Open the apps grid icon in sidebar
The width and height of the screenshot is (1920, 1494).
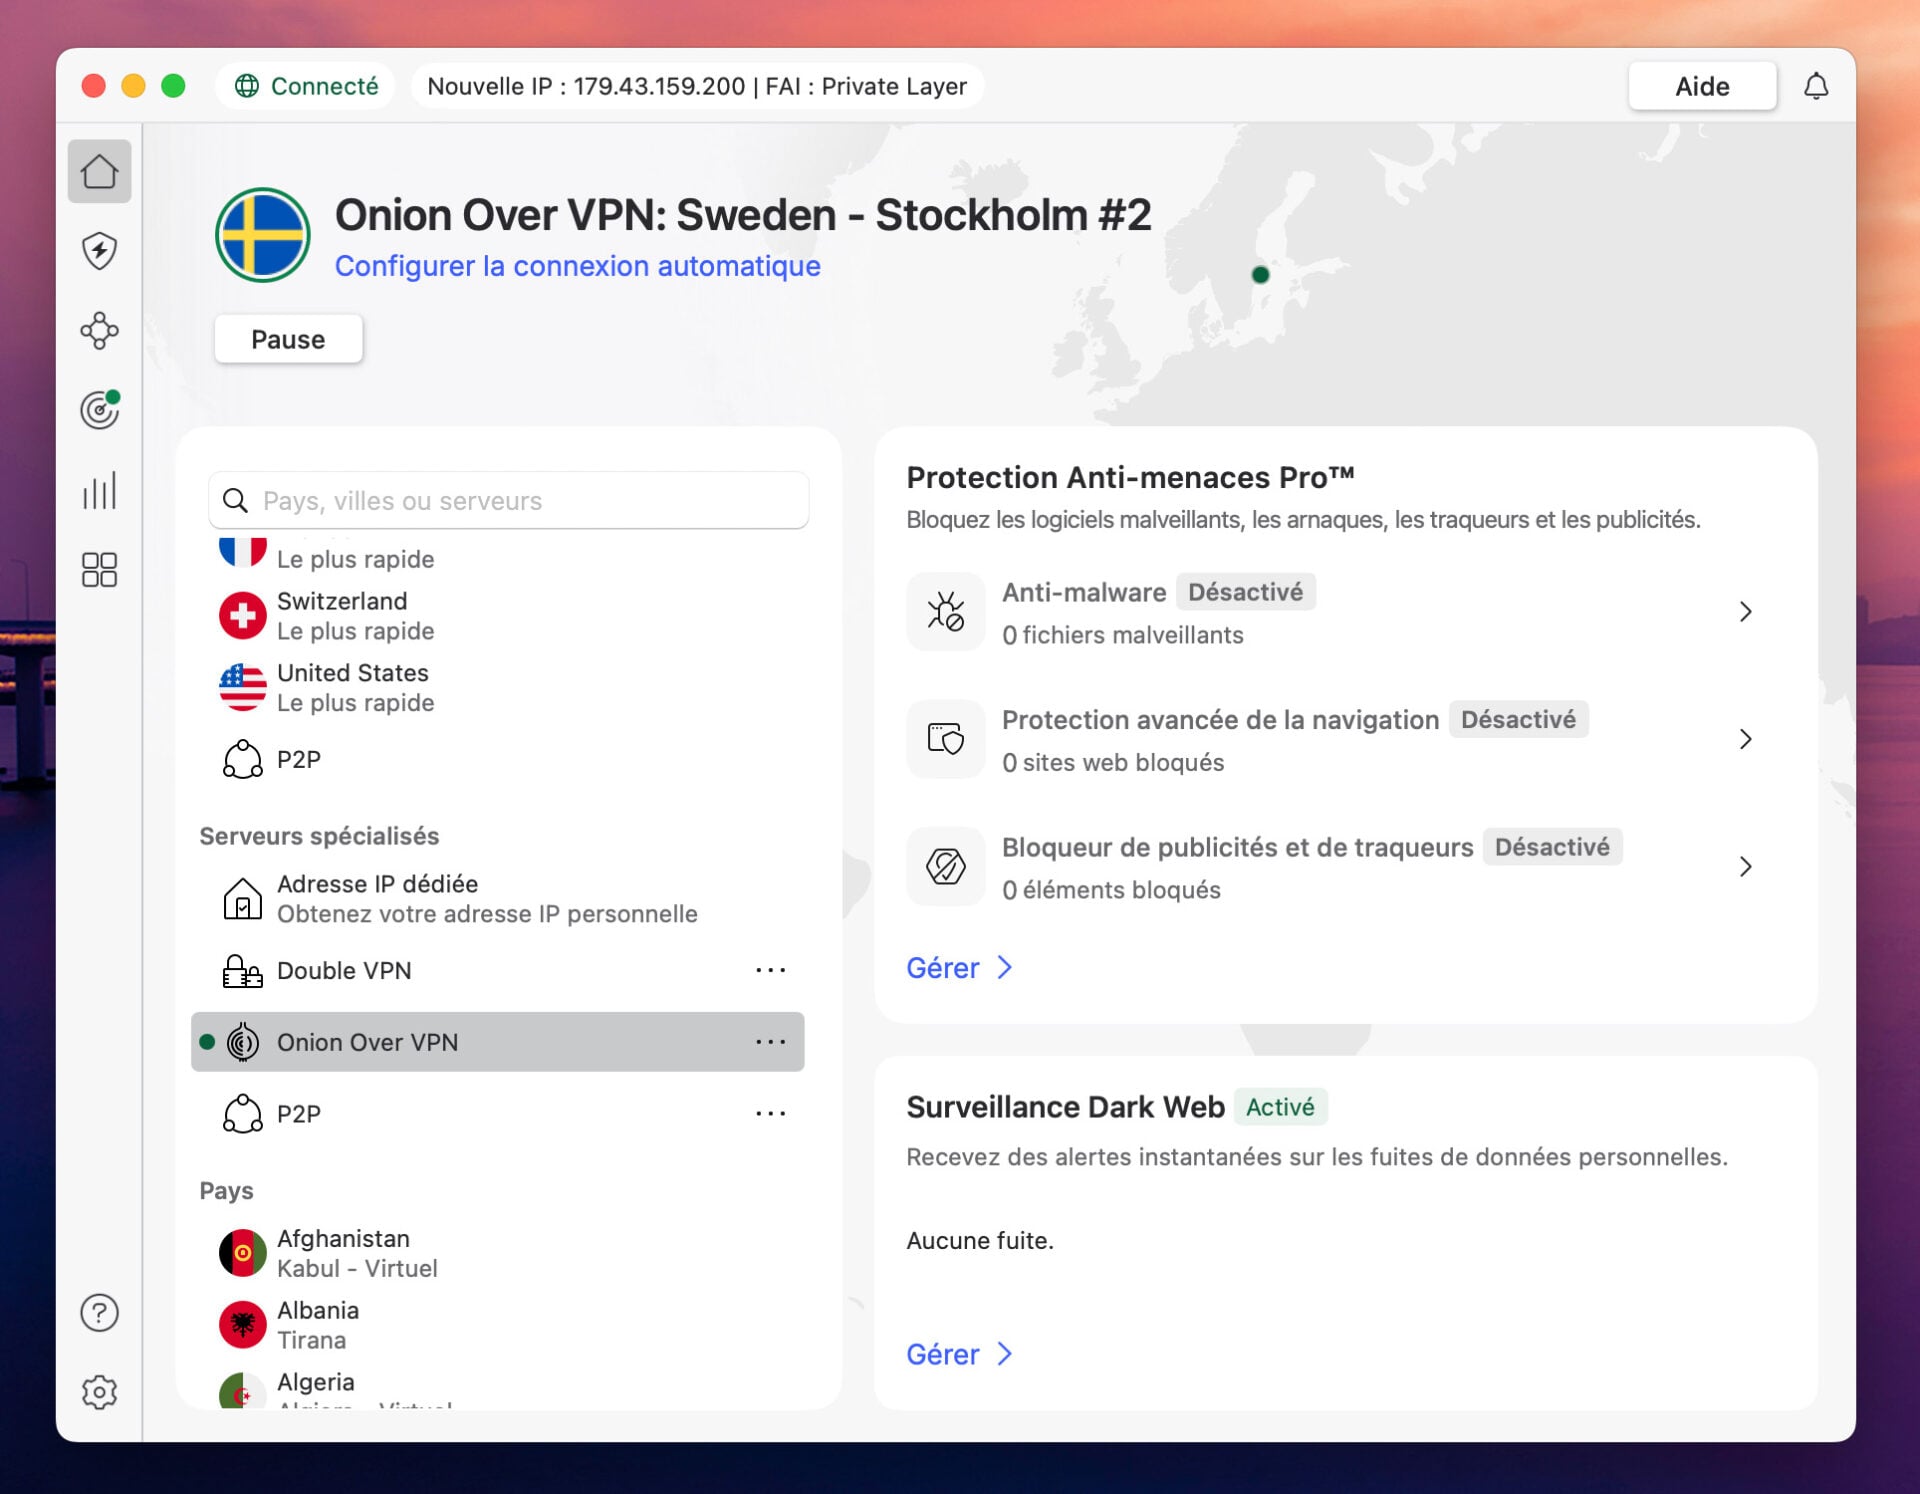pyautogui.click(x=99, y=570)
